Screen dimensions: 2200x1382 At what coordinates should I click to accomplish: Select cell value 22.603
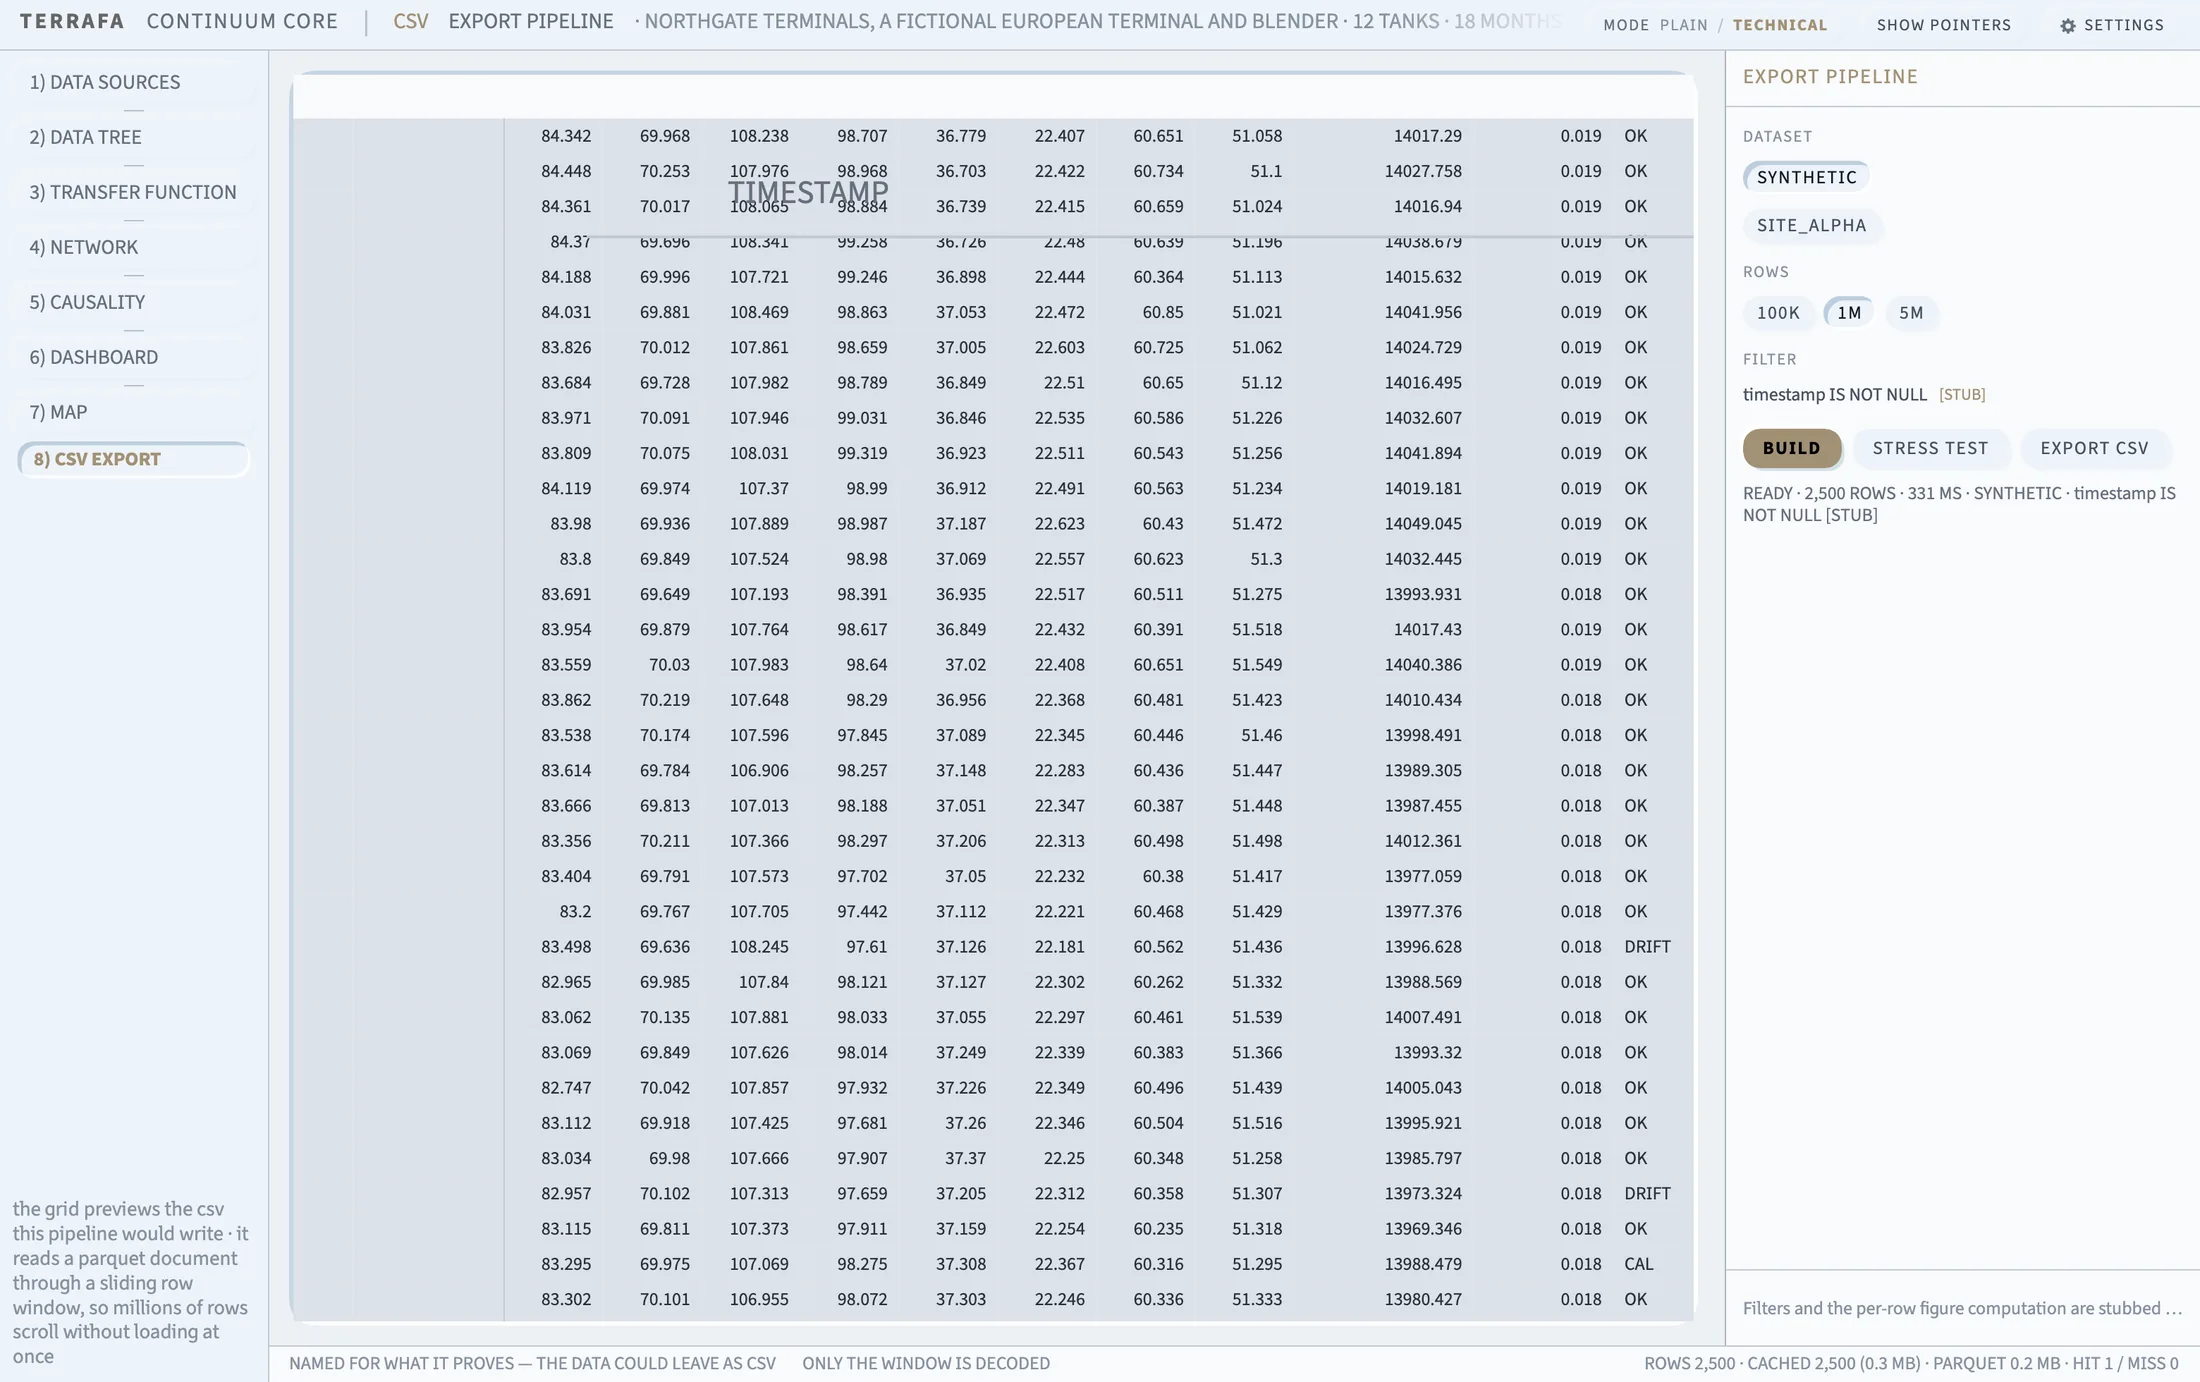[x=1059, y=347]
